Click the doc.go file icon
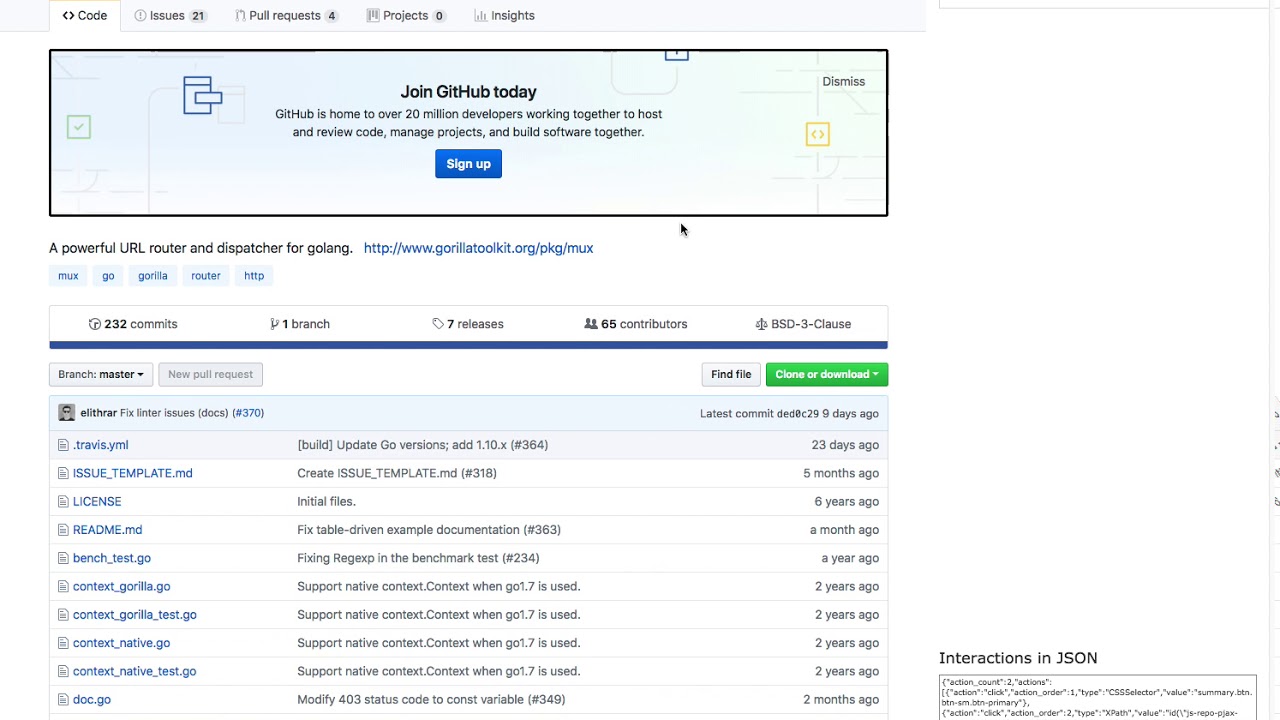 (63, 700)
